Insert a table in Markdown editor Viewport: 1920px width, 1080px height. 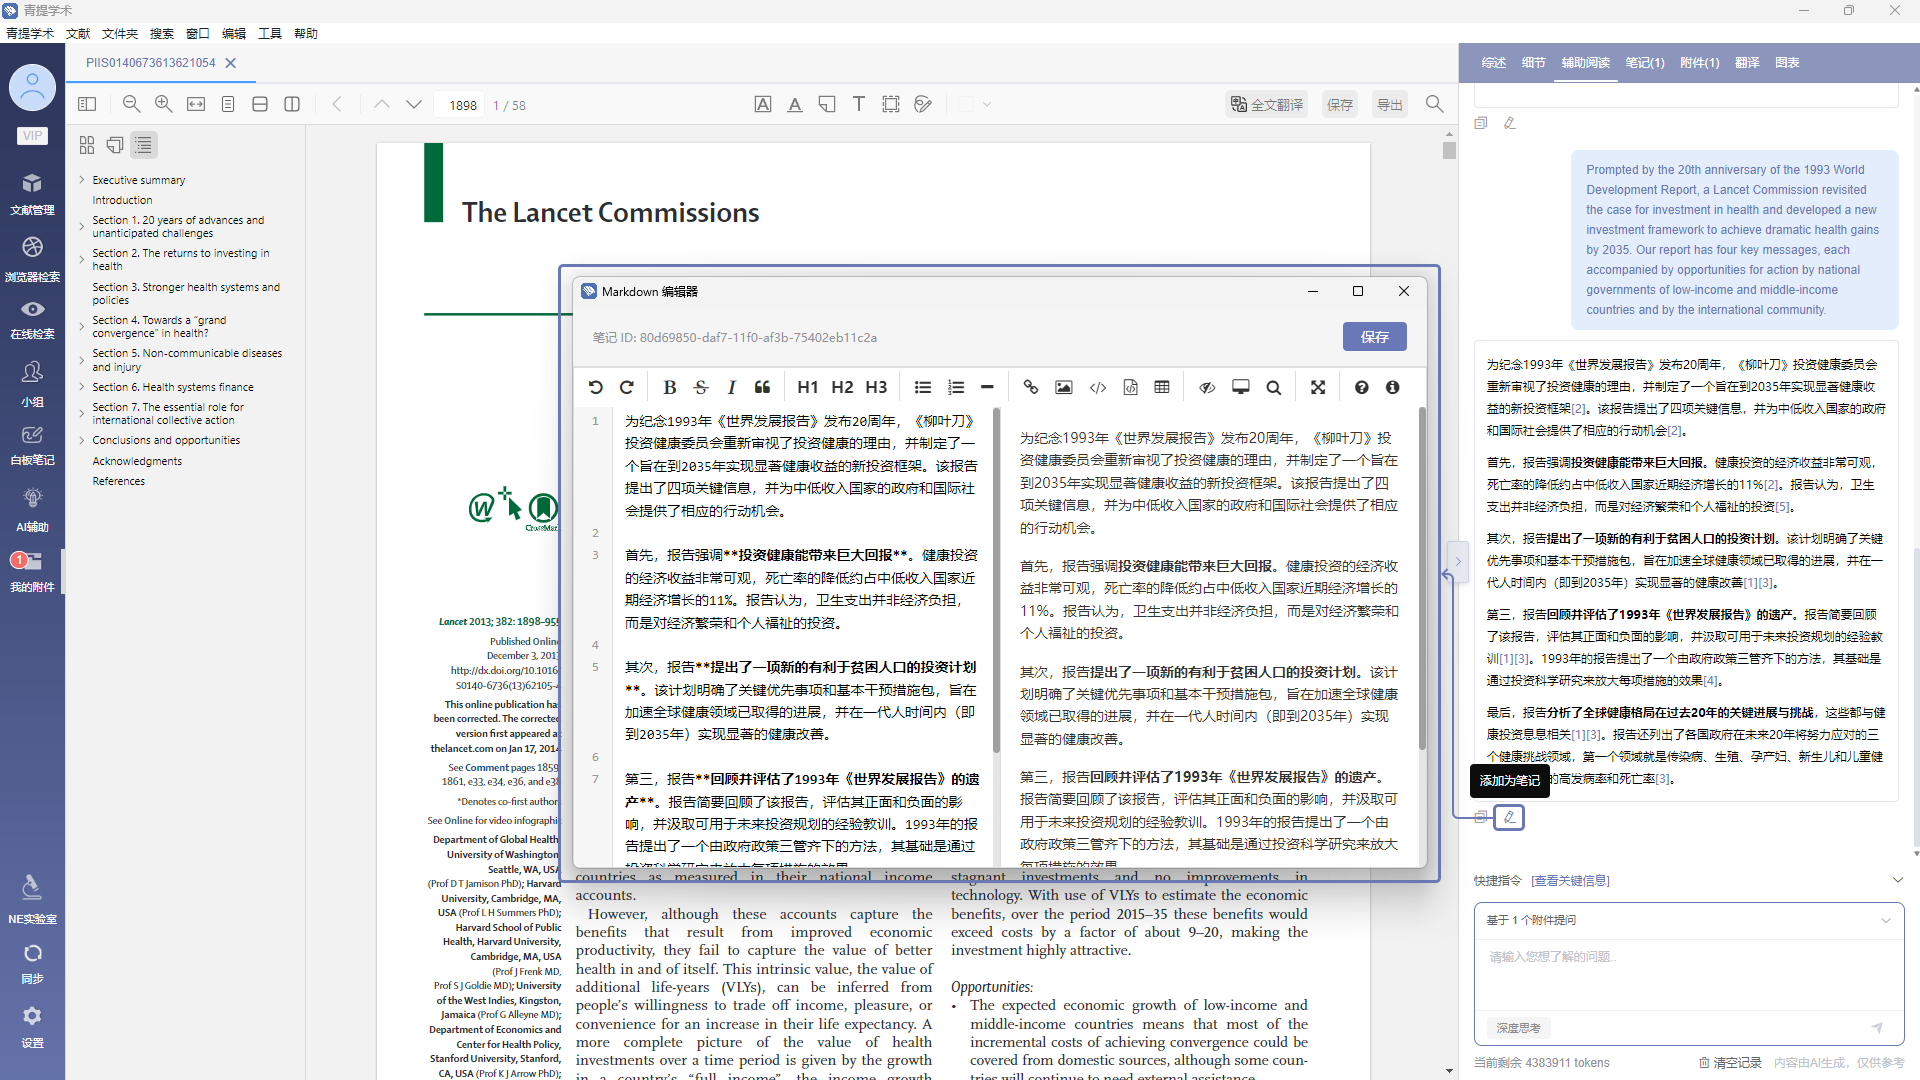point(1162,388)
